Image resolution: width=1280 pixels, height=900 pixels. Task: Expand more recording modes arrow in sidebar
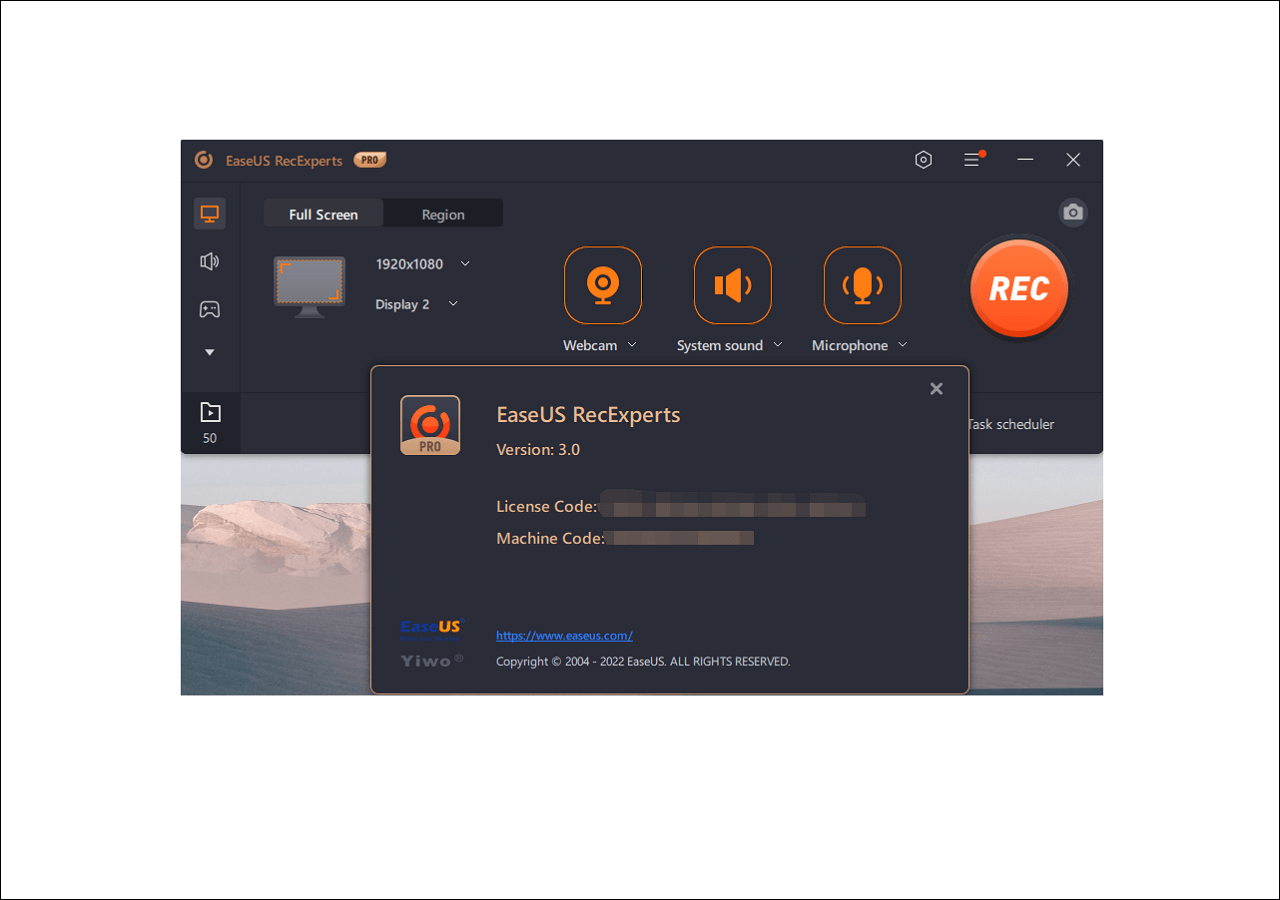pyautogui.click(x=209, y=352)
